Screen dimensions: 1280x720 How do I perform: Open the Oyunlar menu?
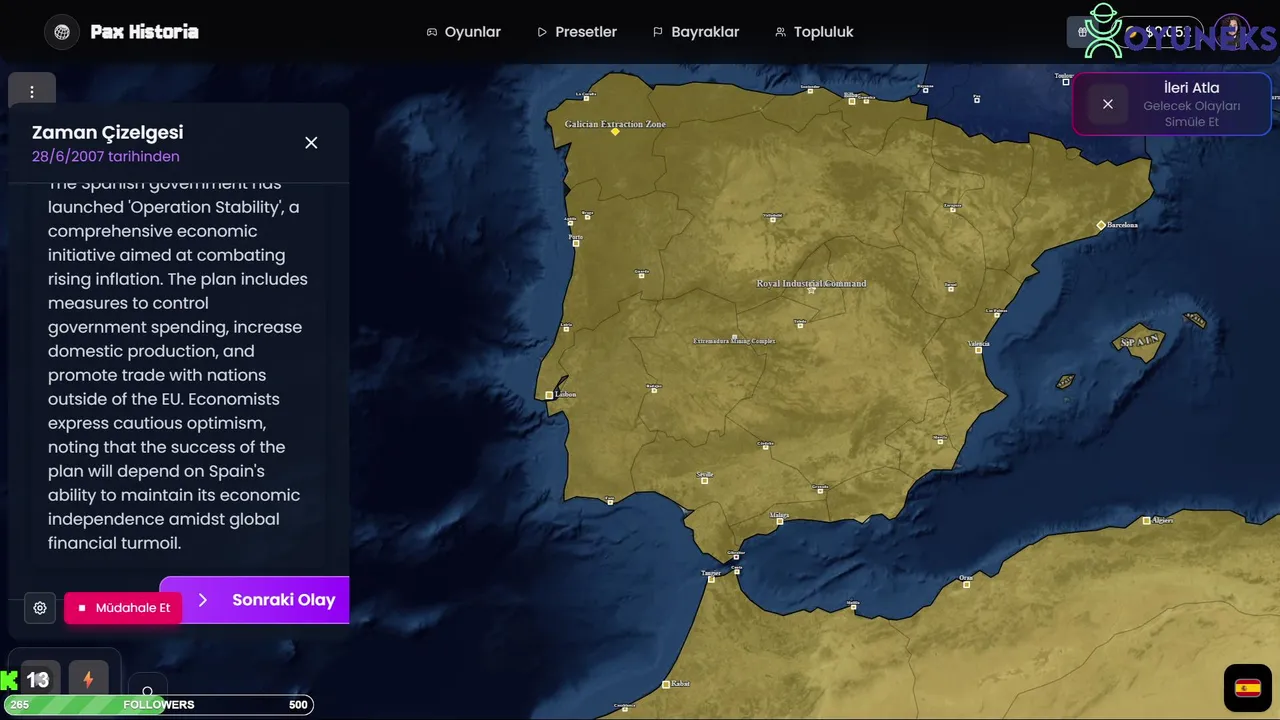(x=463, y=32)
